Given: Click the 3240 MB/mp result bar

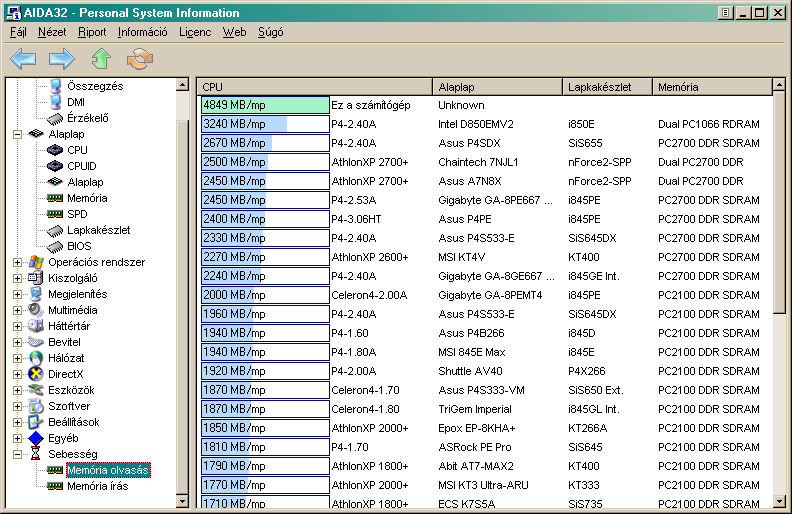Looking at the screenshot, I should 265,124.
